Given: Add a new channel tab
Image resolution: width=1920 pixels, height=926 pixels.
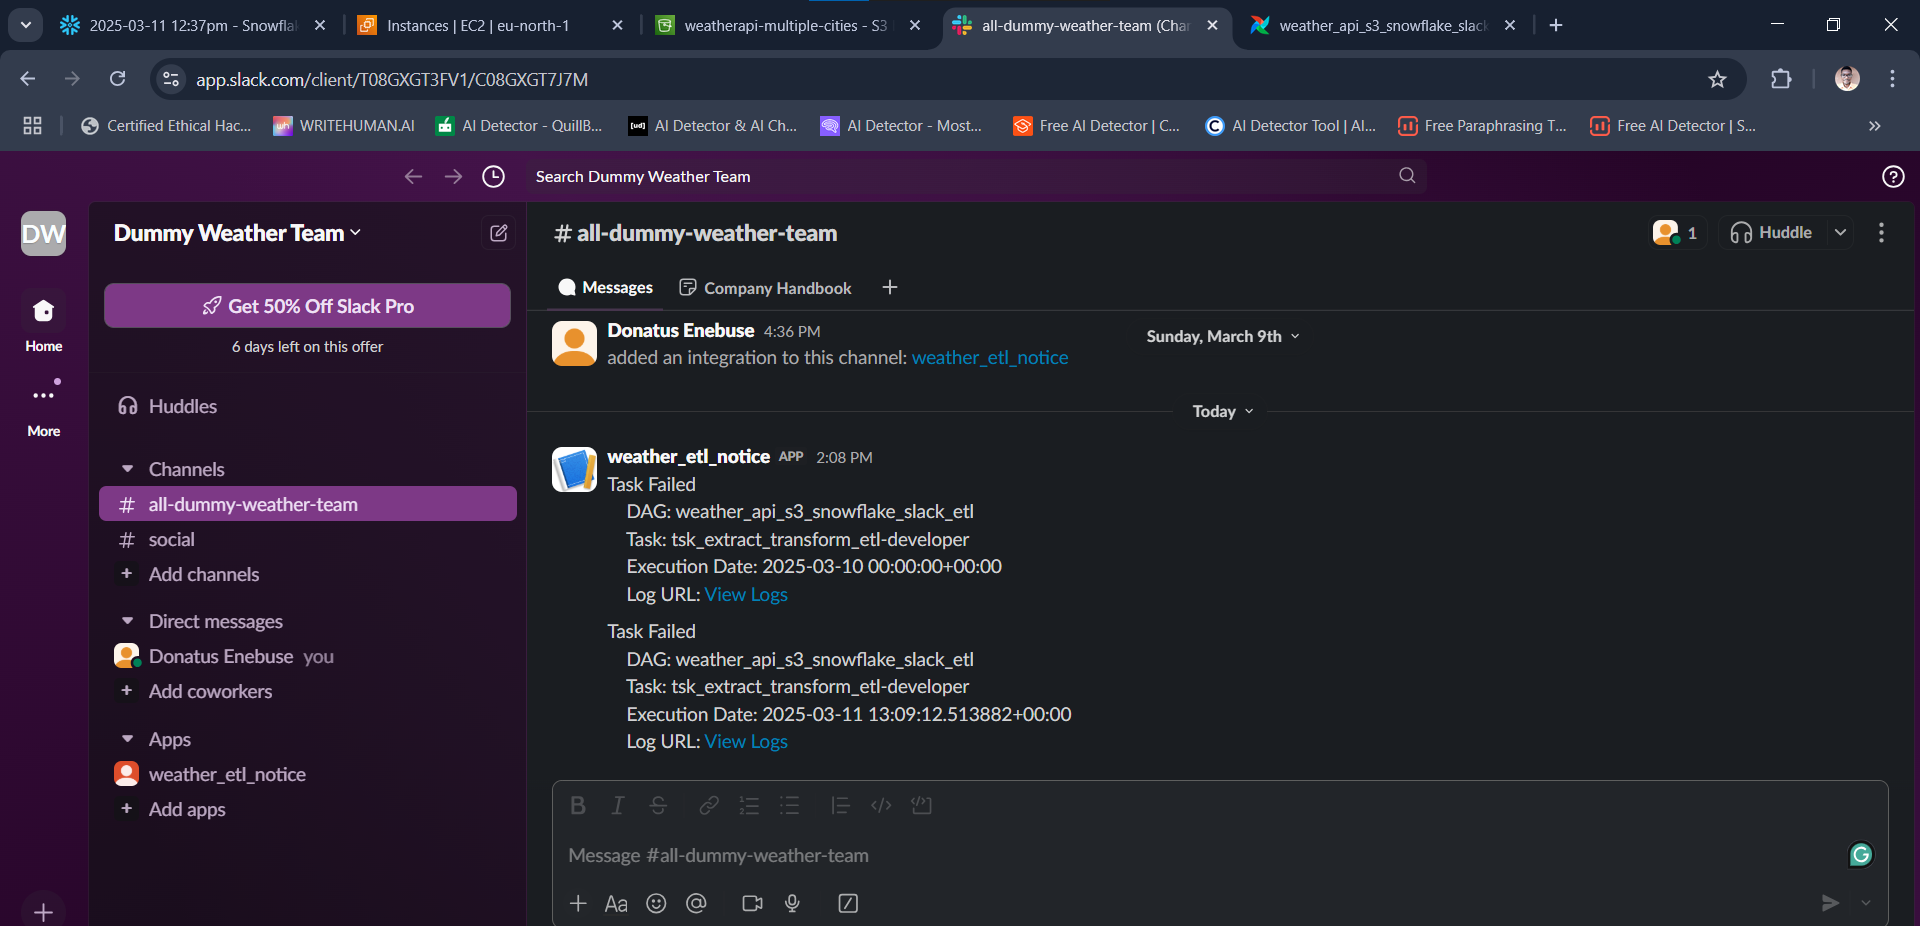Looking at the screenshot, I should [890, 288].
